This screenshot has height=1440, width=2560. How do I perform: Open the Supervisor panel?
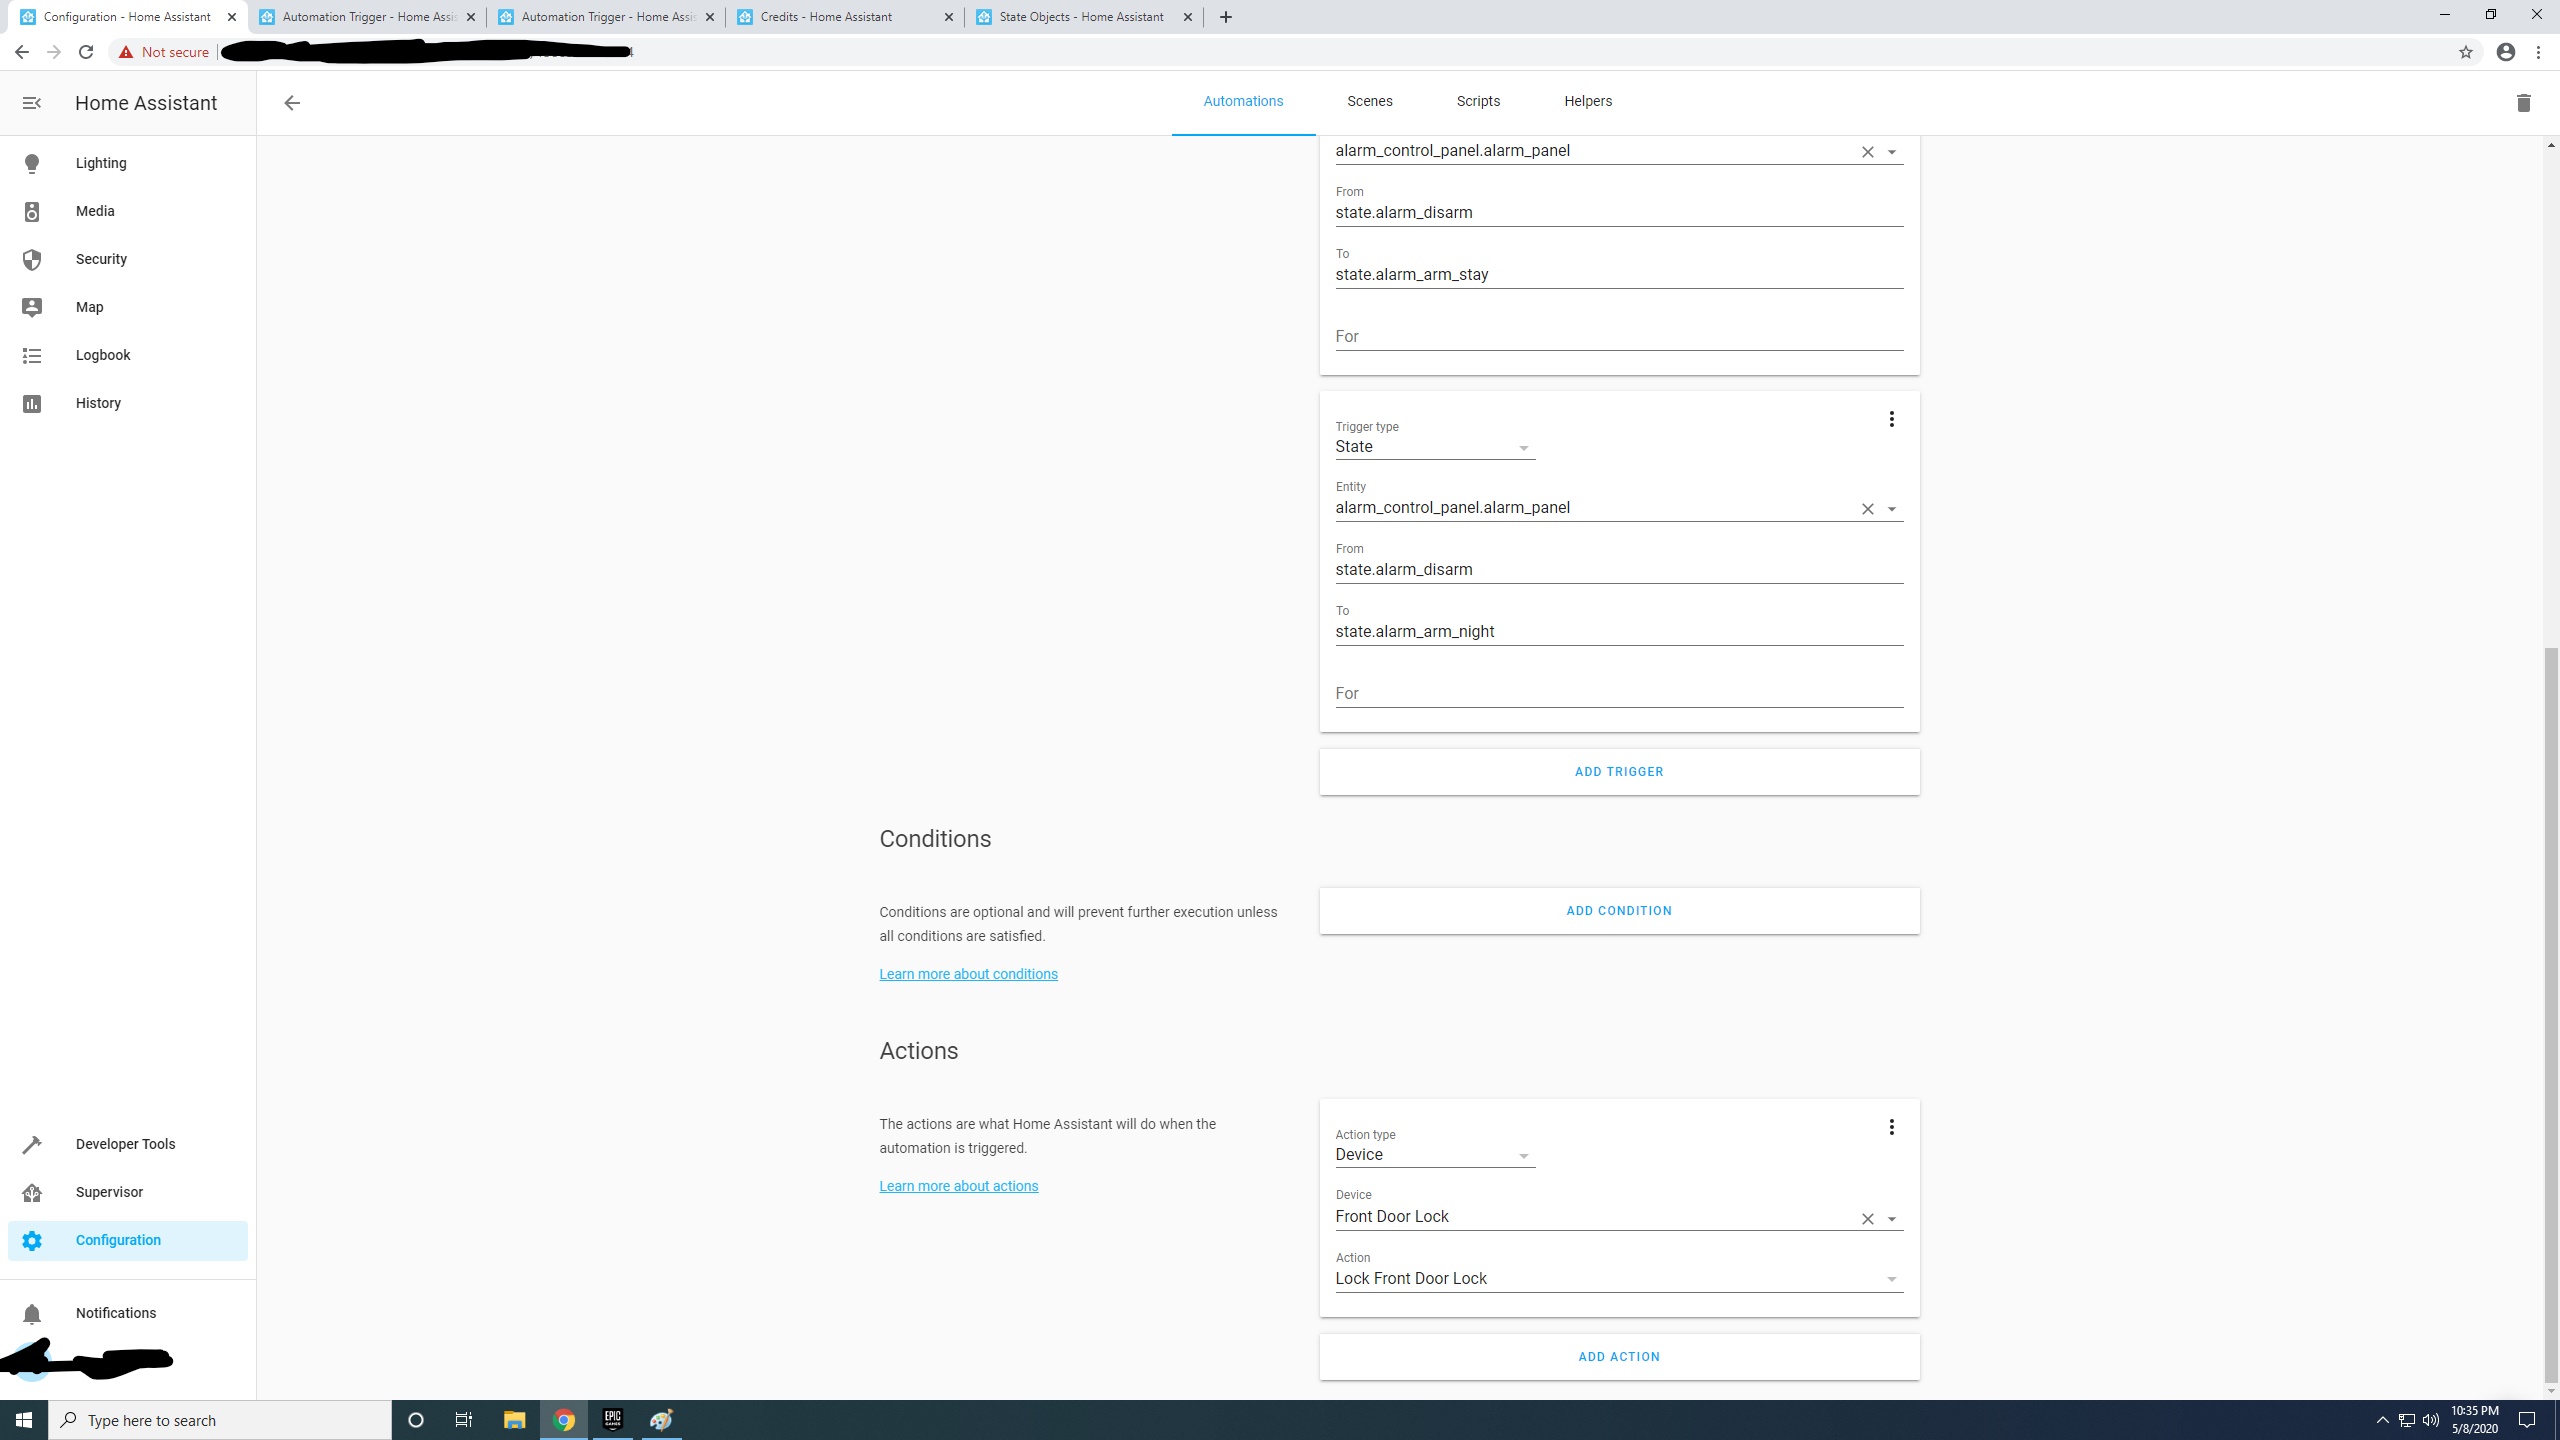(108, 1192)
